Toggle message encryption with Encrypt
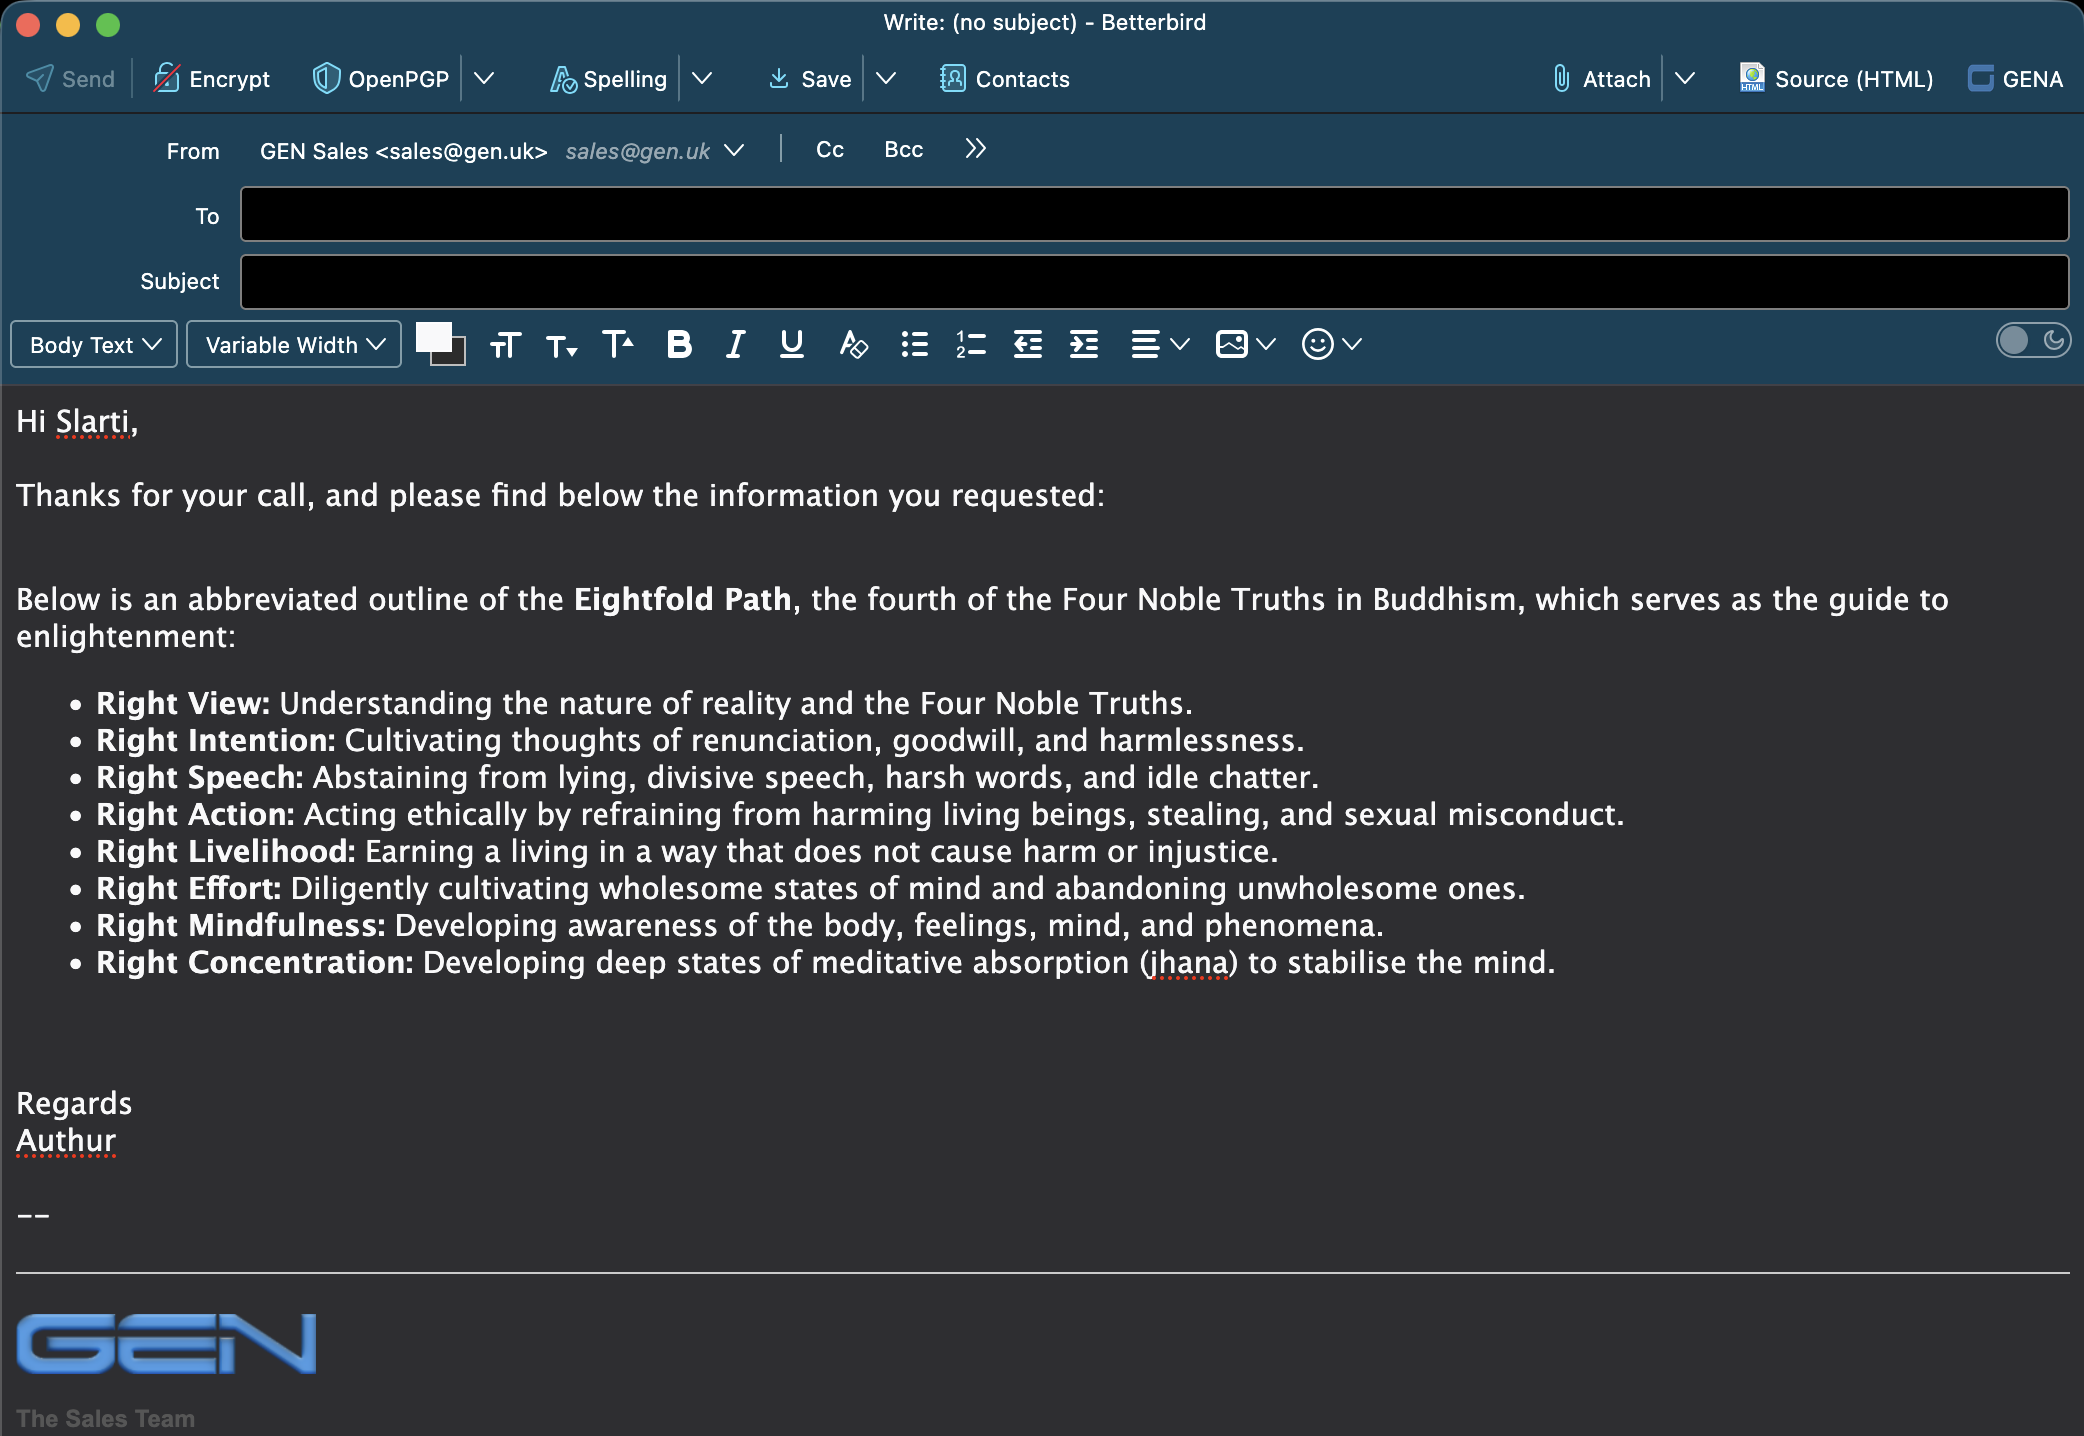Screen dimensions: 2084x1436 click(211, 79)
